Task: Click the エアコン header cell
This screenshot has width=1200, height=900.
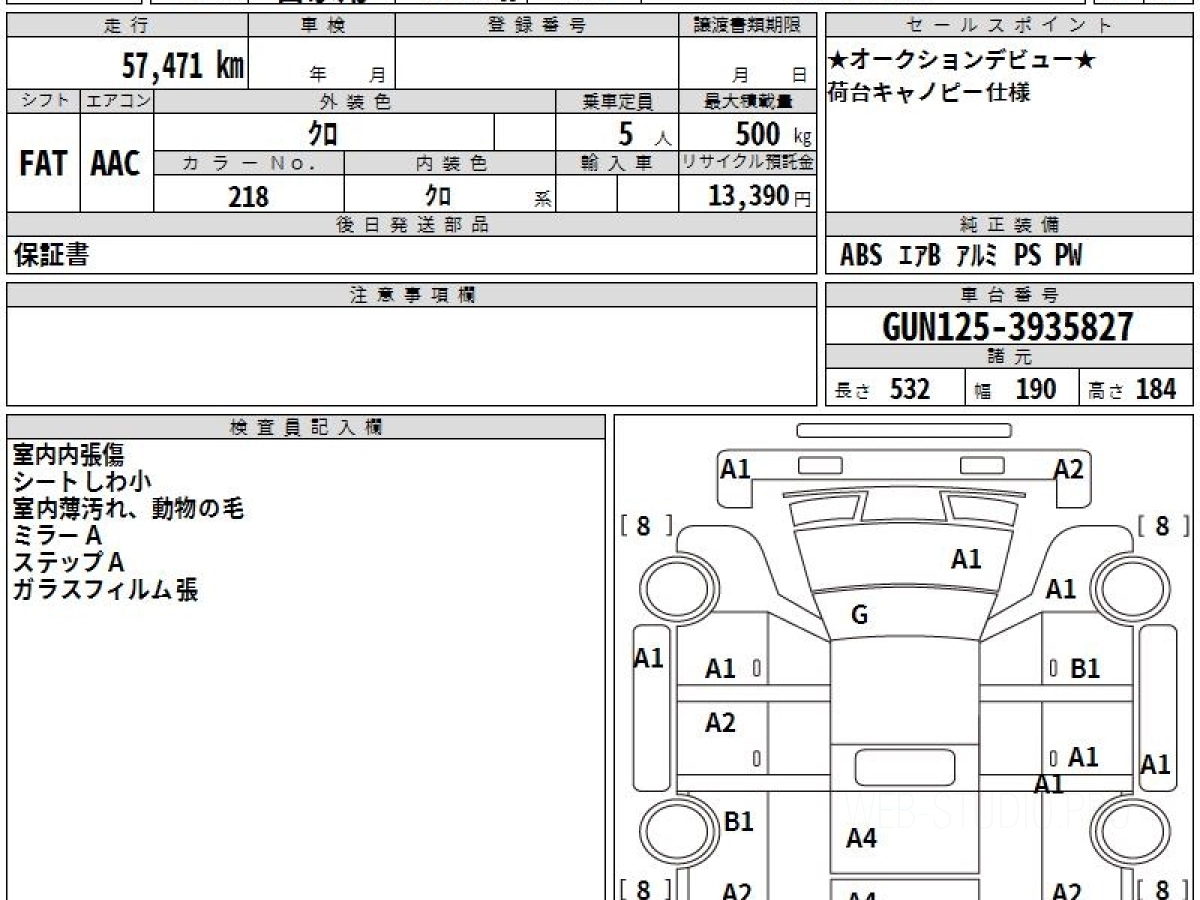Action: pos(117,101)
